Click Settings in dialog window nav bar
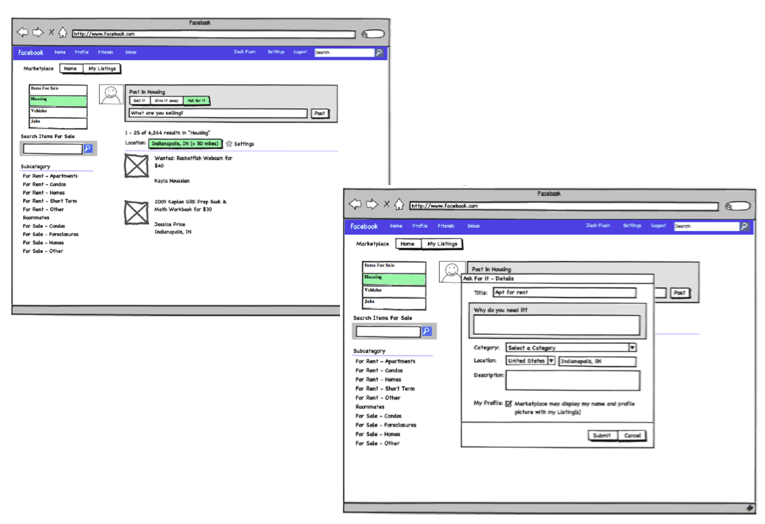765x524 pixels. click(632, 225)
